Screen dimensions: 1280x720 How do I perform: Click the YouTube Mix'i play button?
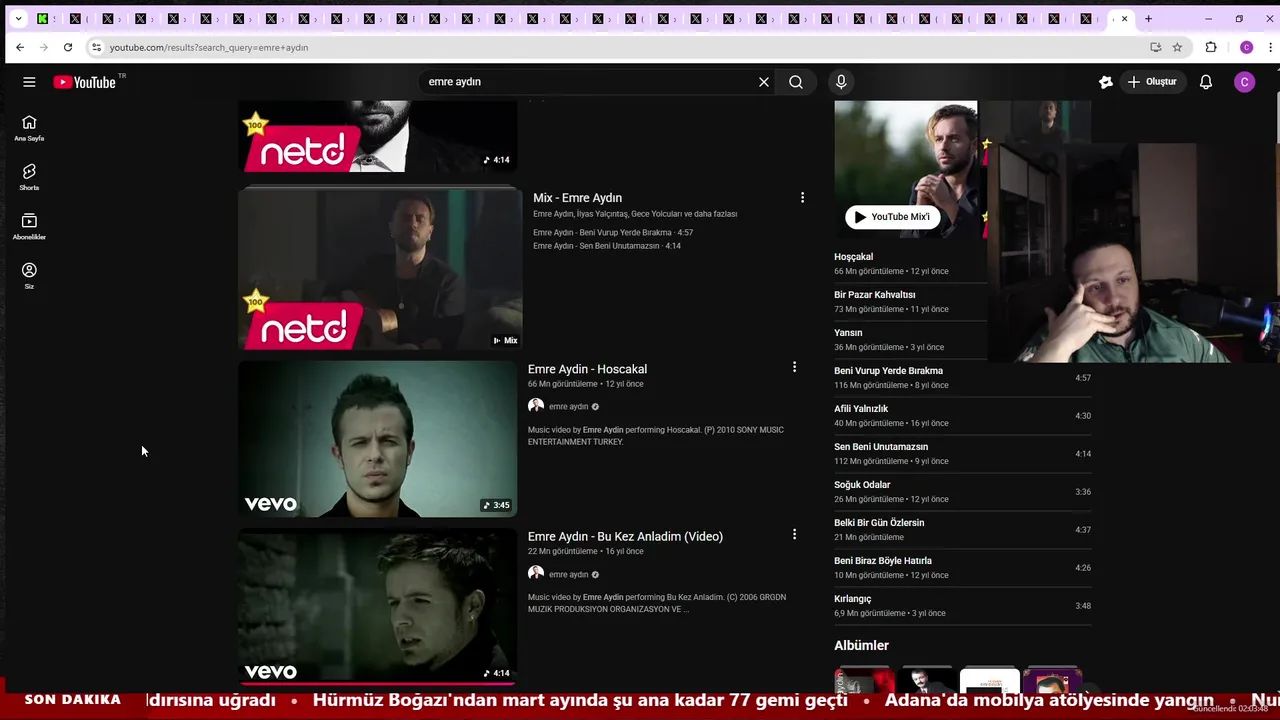[x=892, y=217]
